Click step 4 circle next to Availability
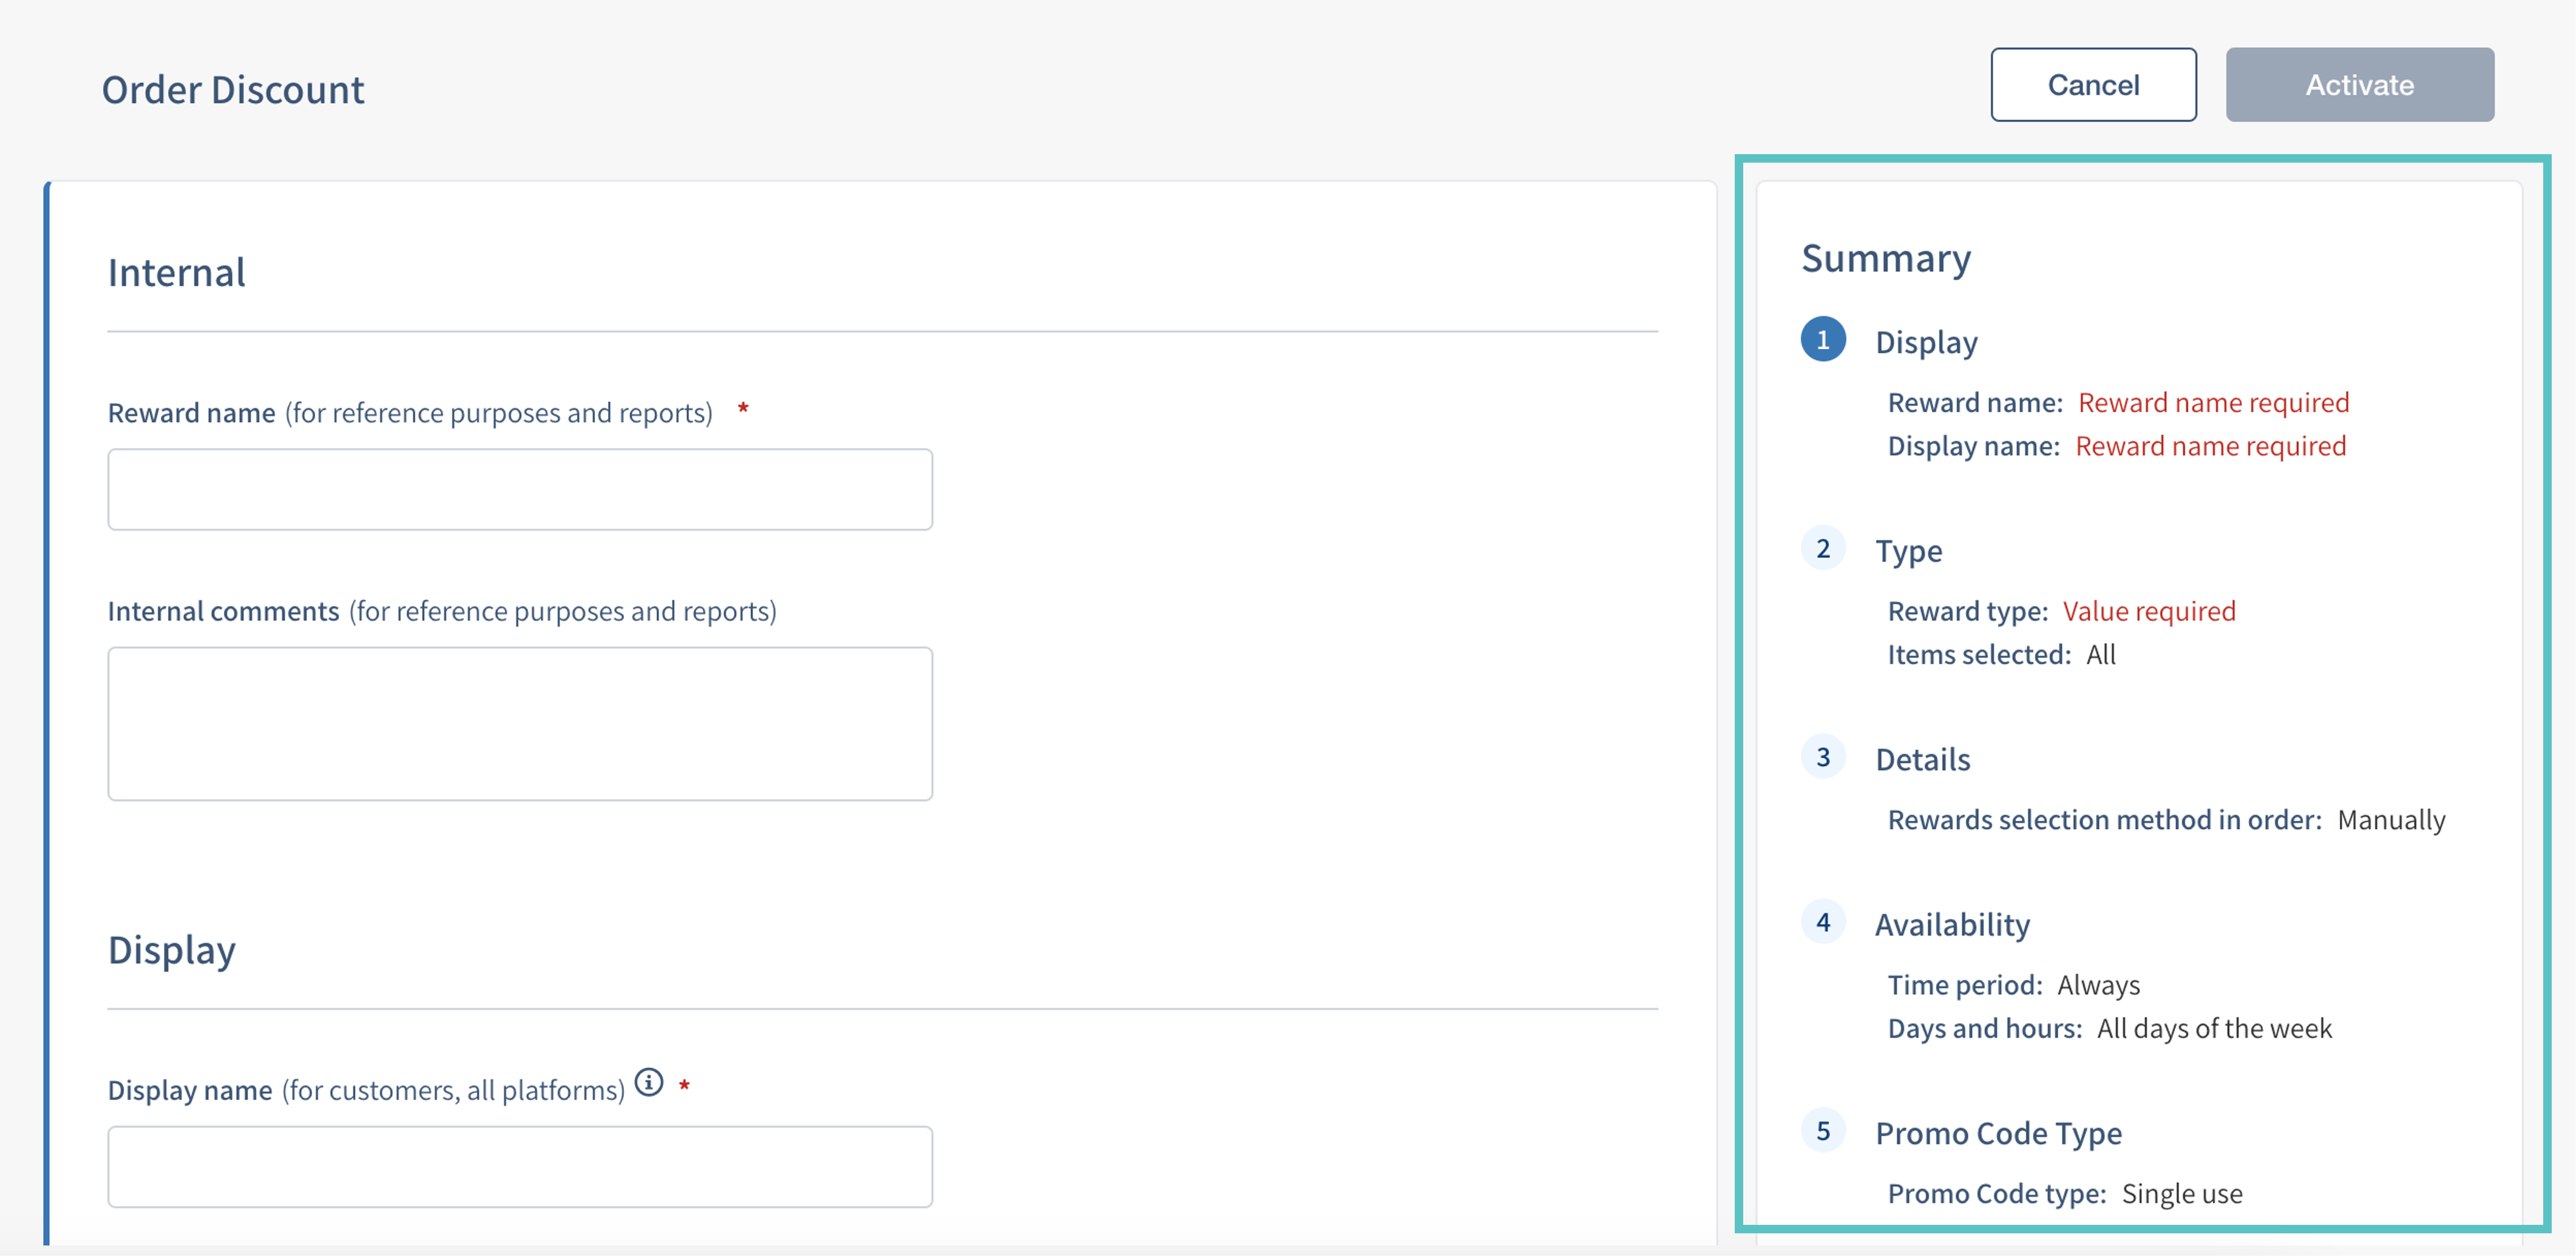 1822,922
